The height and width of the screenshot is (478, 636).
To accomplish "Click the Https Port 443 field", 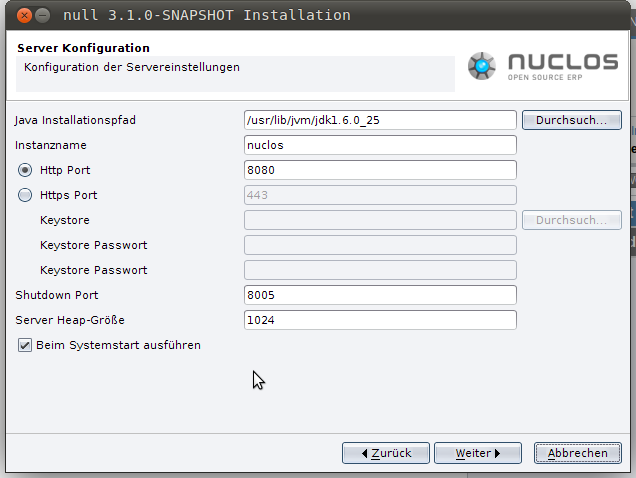I will point(380,195).
